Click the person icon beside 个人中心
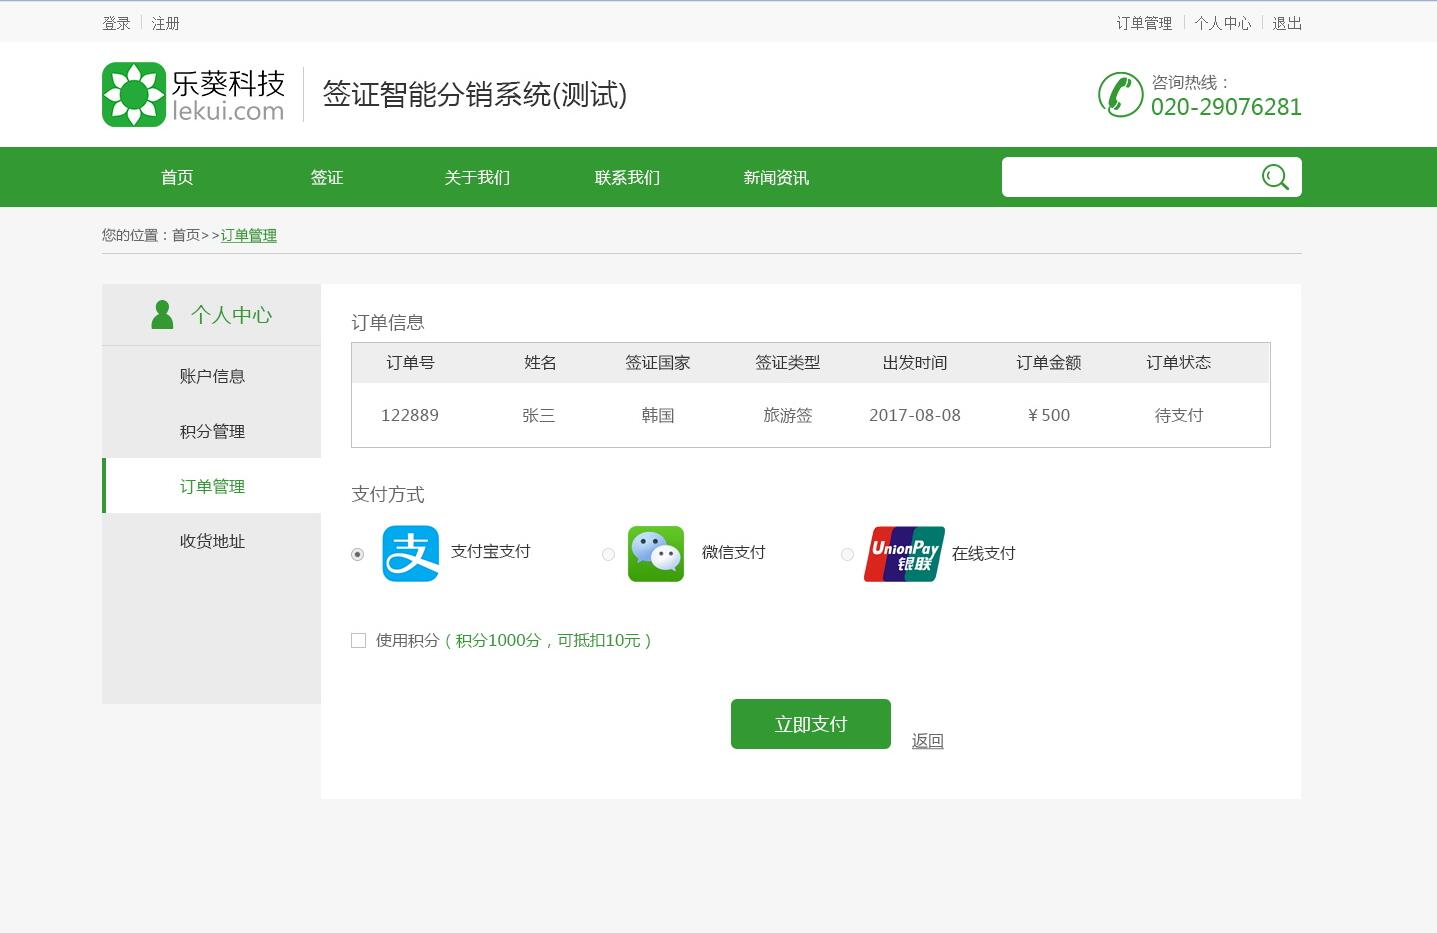 [161, 313]
